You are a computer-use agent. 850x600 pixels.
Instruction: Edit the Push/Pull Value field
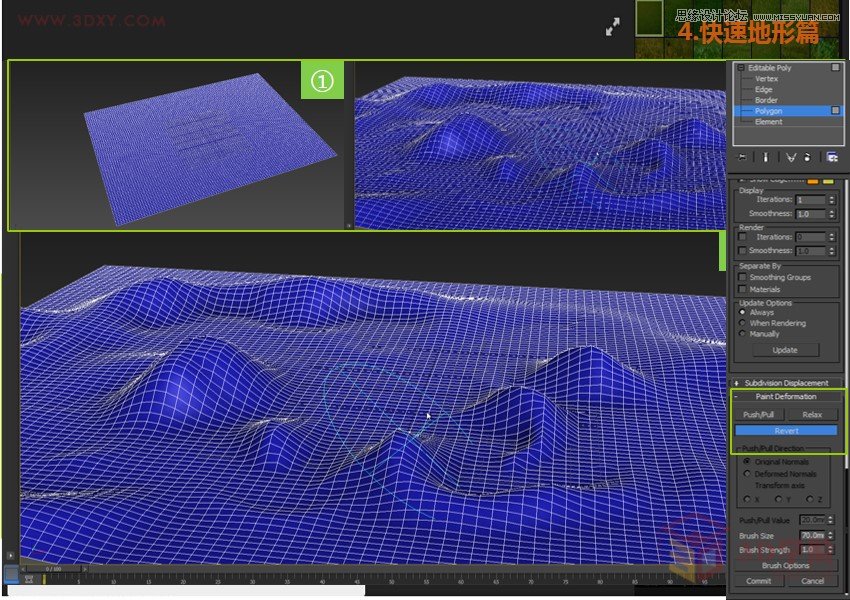[x=812, y=519]
